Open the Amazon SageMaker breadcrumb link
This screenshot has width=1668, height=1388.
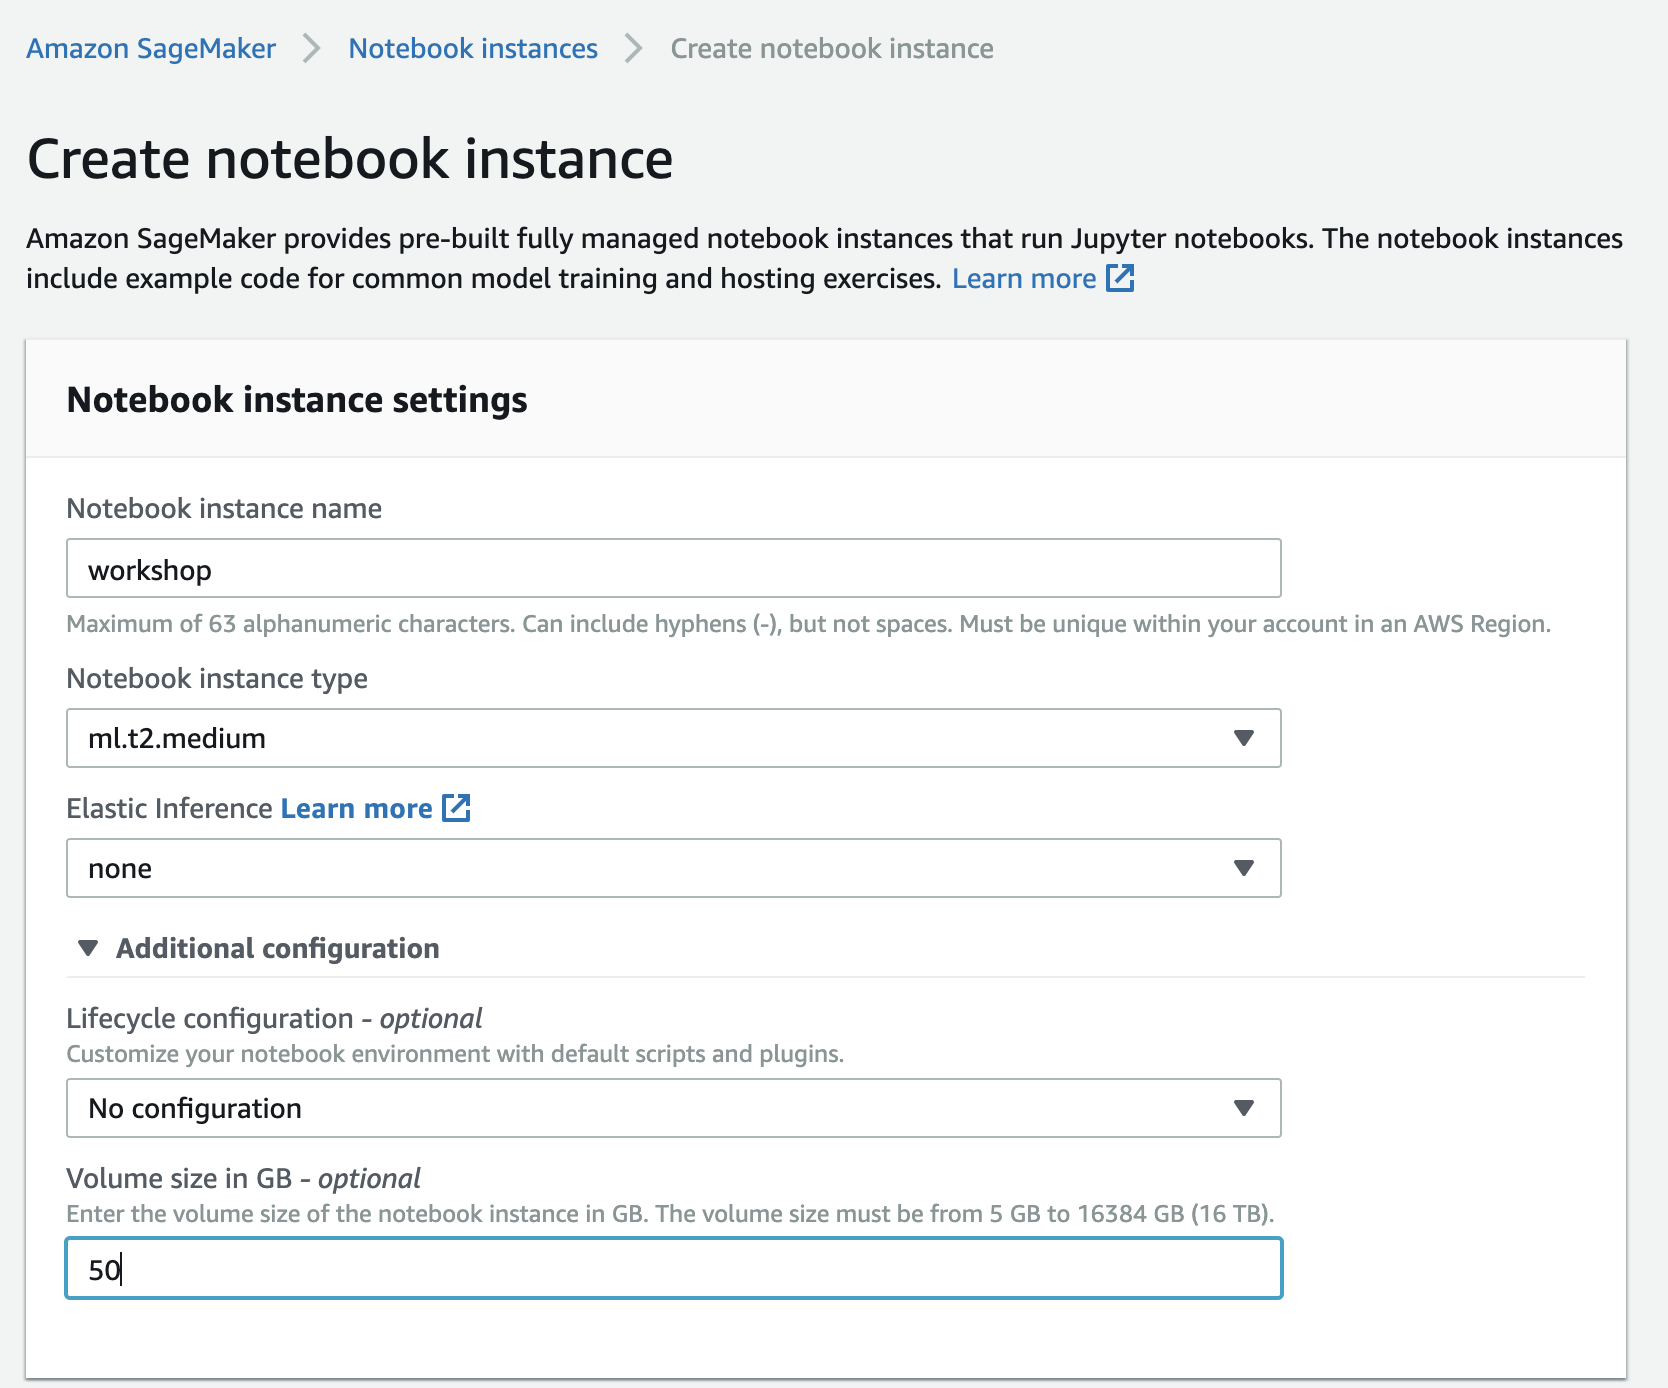(x=151, y=48)
